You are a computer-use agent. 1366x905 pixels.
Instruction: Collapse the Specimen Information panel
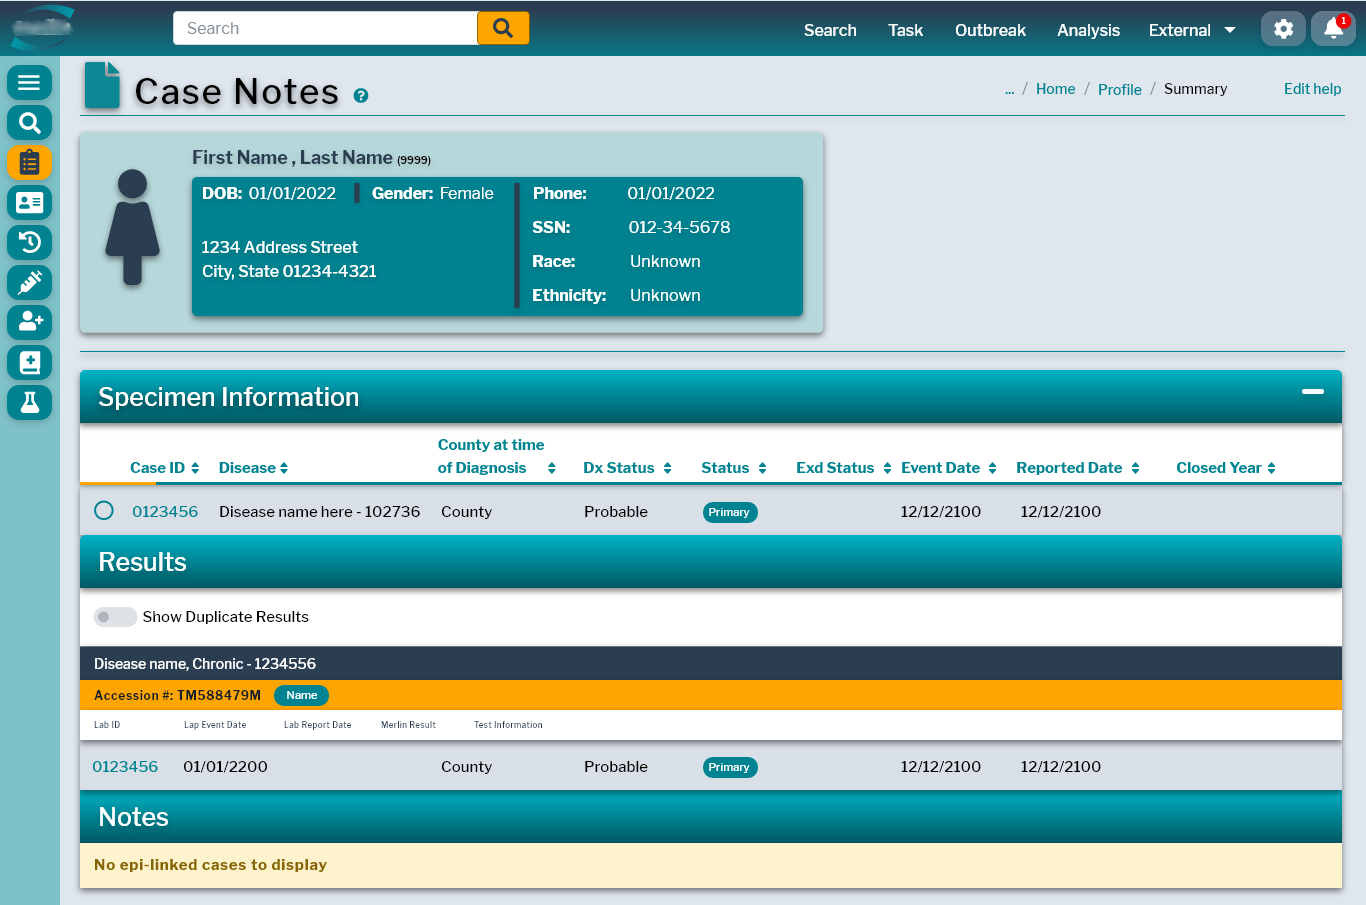(x=1313, y=391)
